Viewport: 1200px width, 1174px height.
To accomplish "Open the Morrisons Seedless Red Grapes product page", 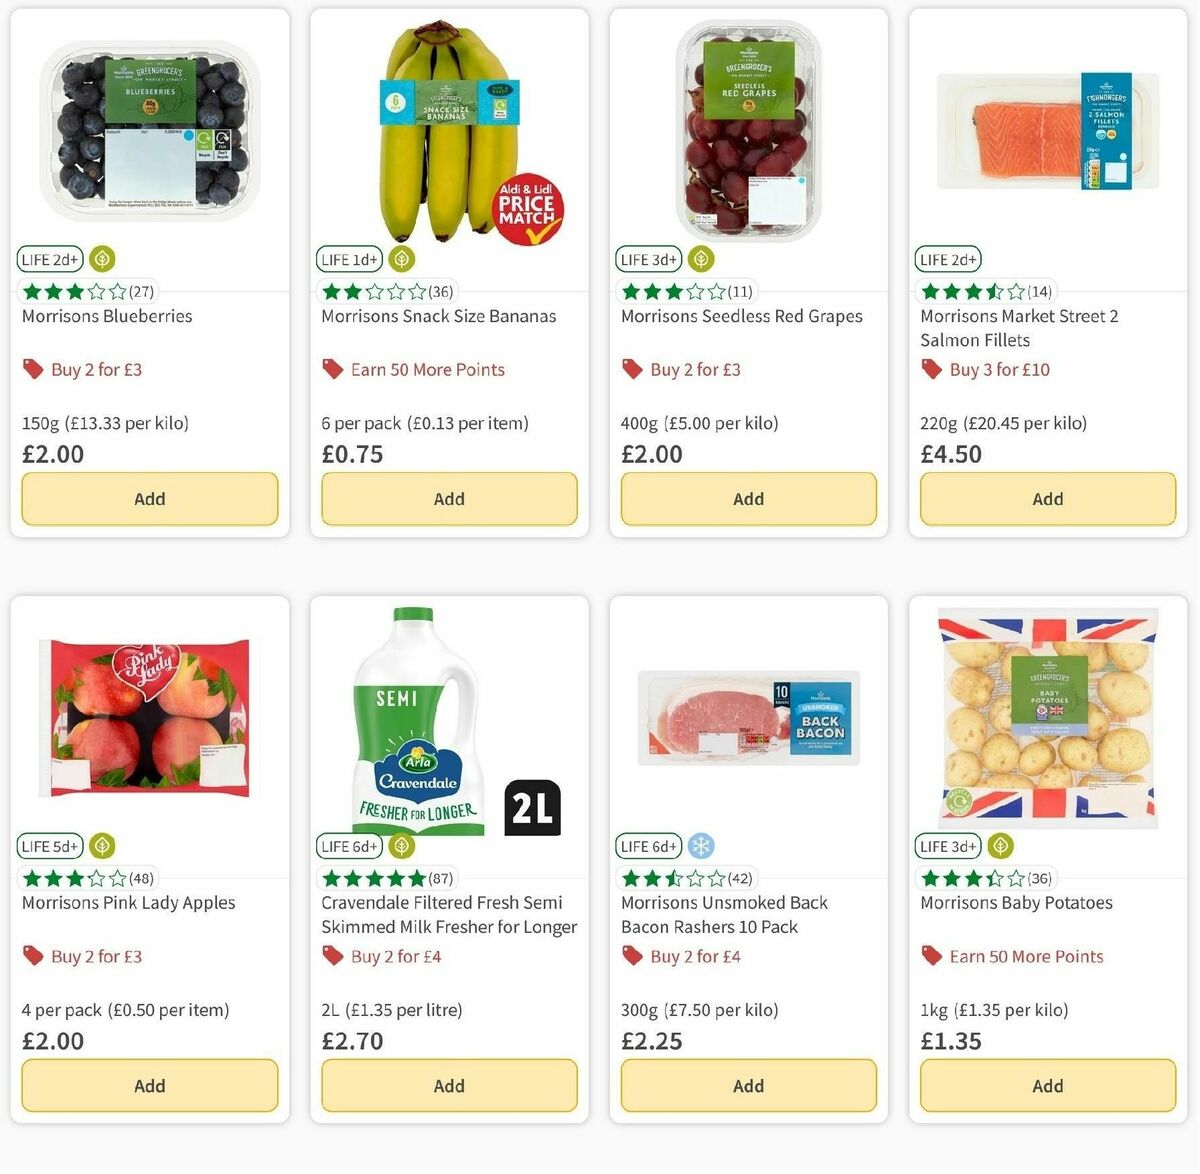I will coord(741,316).
